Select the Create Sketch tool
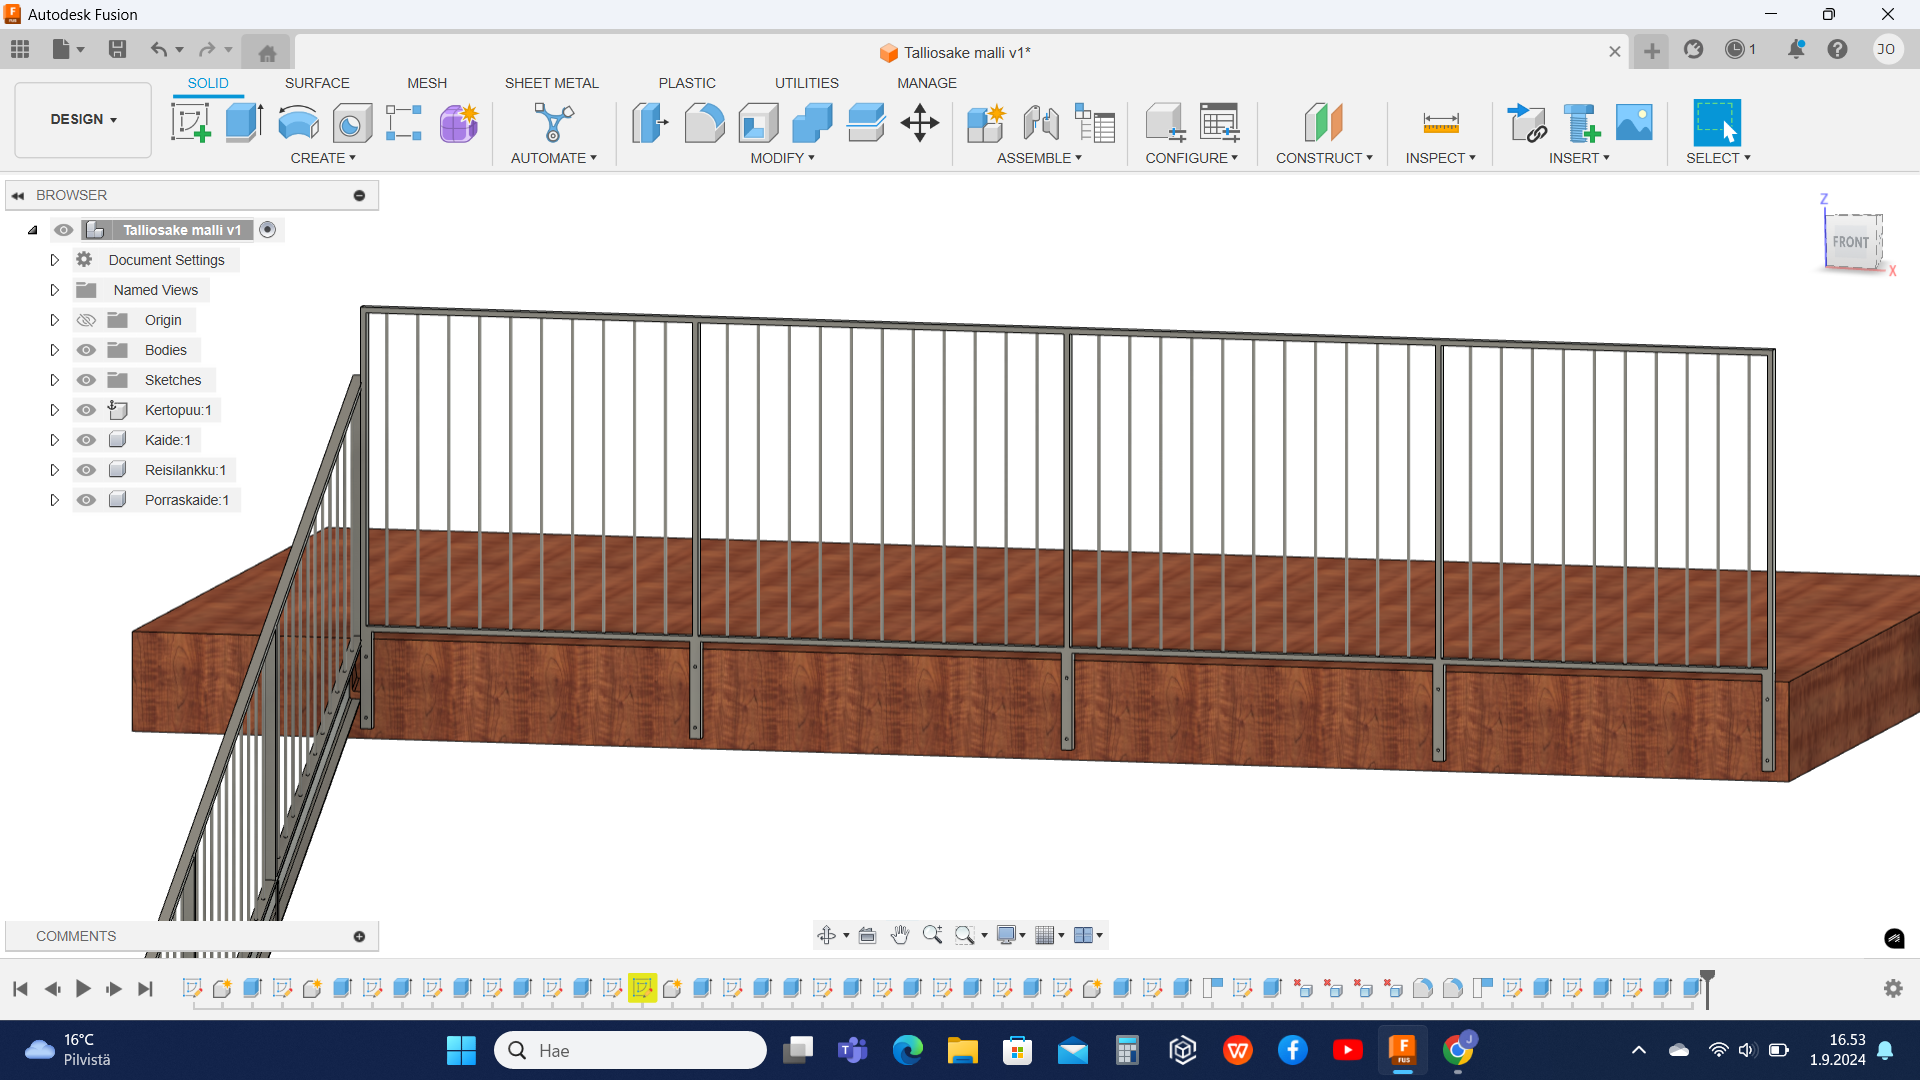 (x=190, y=123)
